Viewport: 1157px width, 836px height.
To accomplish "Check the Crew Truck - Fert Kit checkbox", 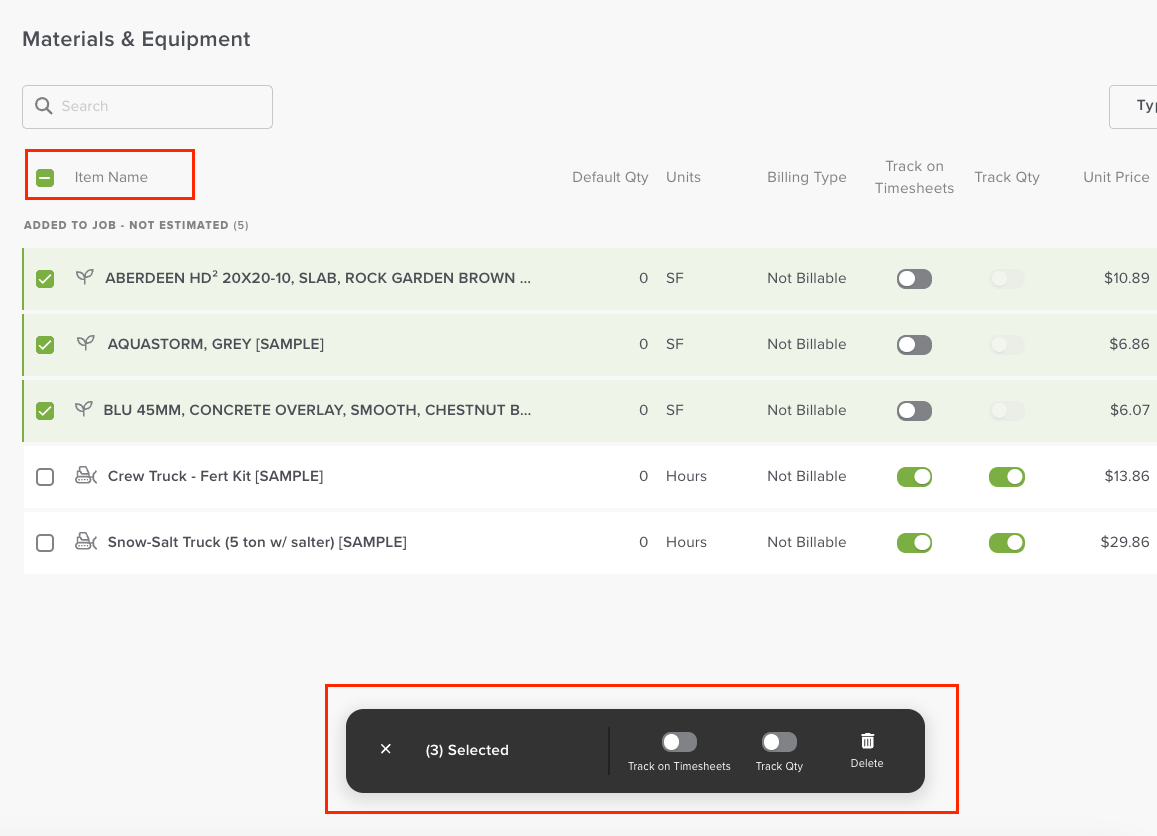I will pos(45,477).
